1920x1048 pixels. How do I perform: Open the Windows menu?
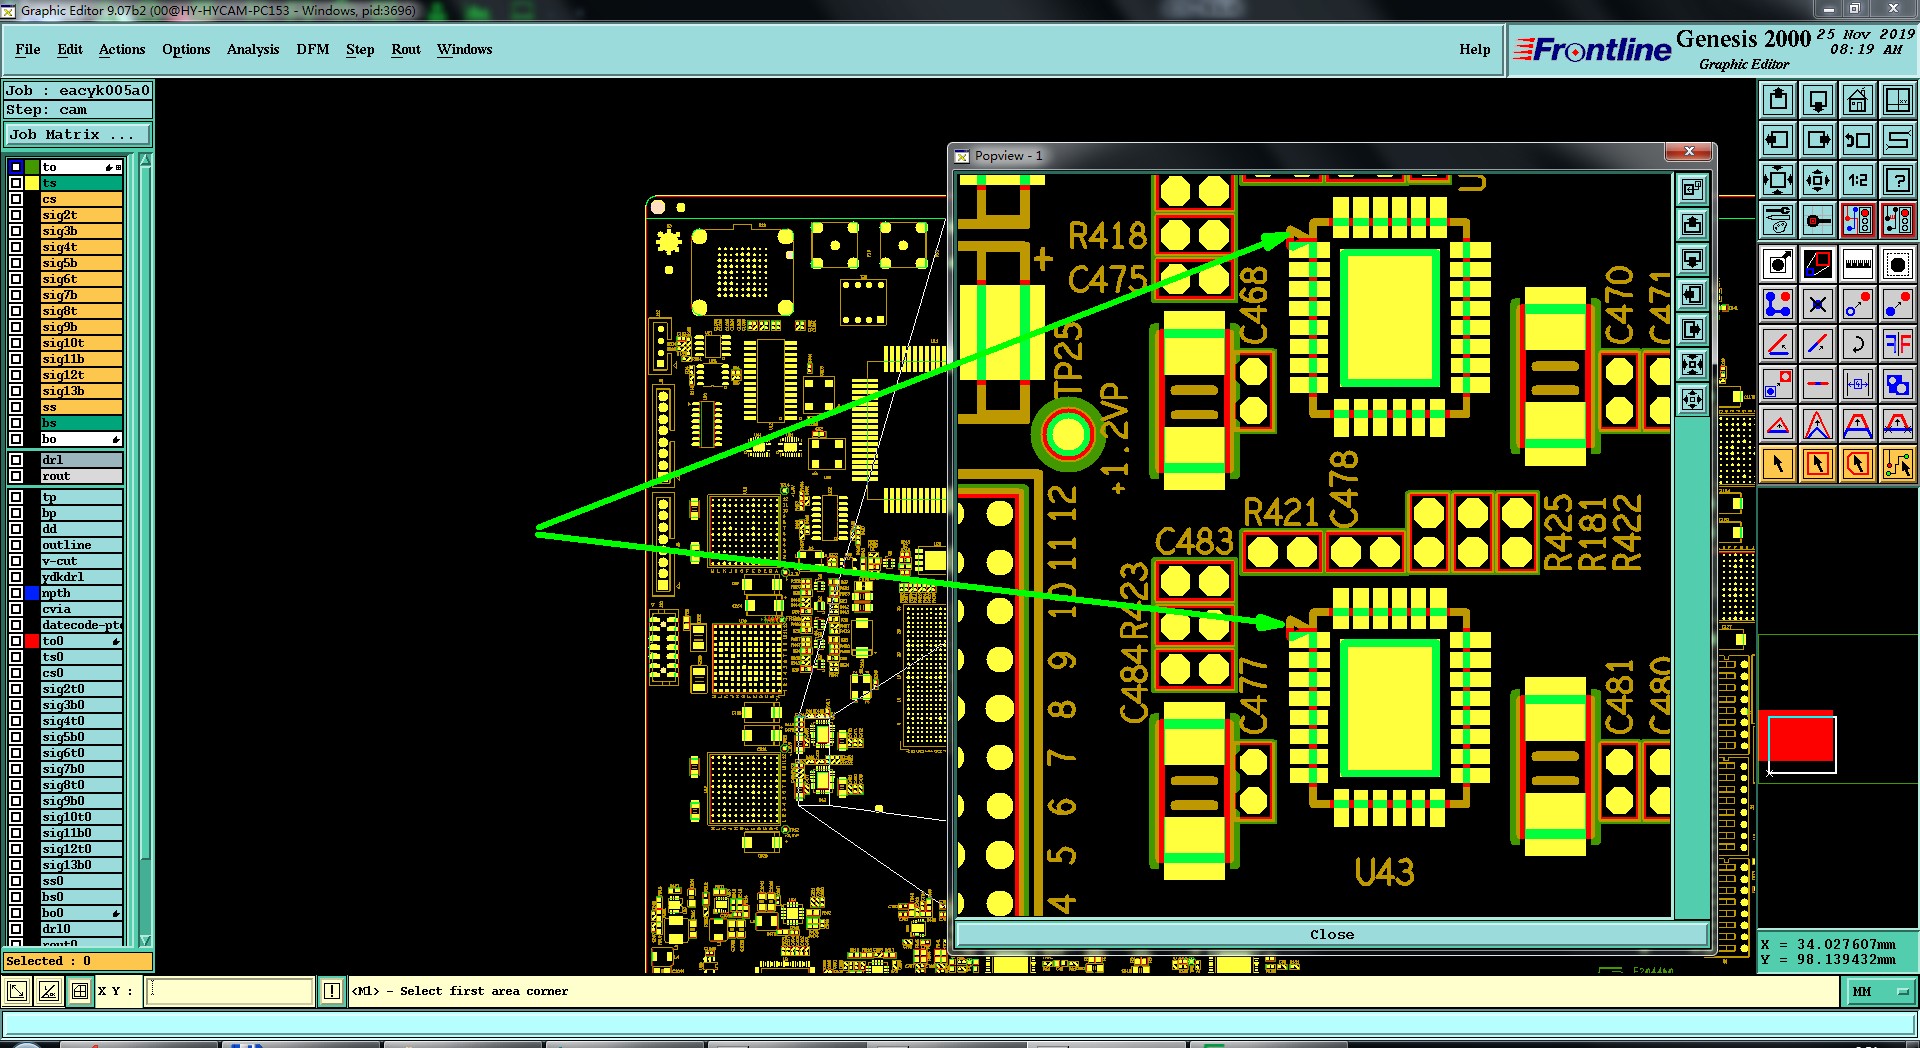pos(464,49)
